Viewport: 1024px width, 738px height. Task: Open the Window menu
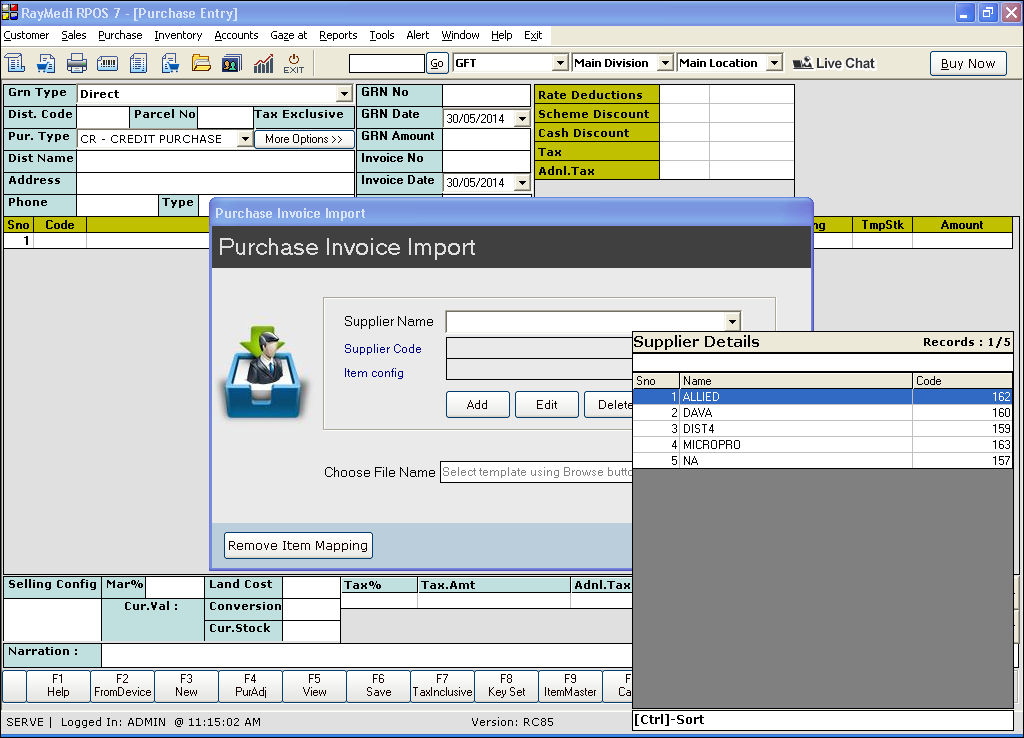point(460,35)
